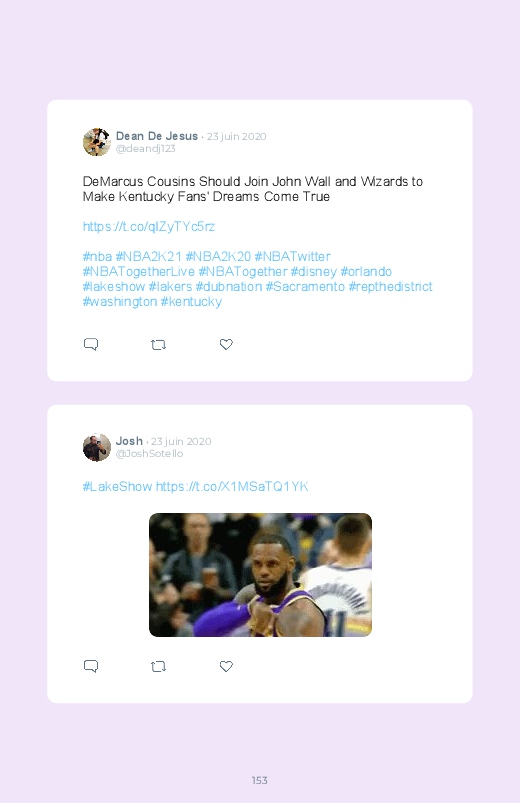Select the #NBATwitter hashtag
This screenshot has height=803, width=520.
[293, 257]
